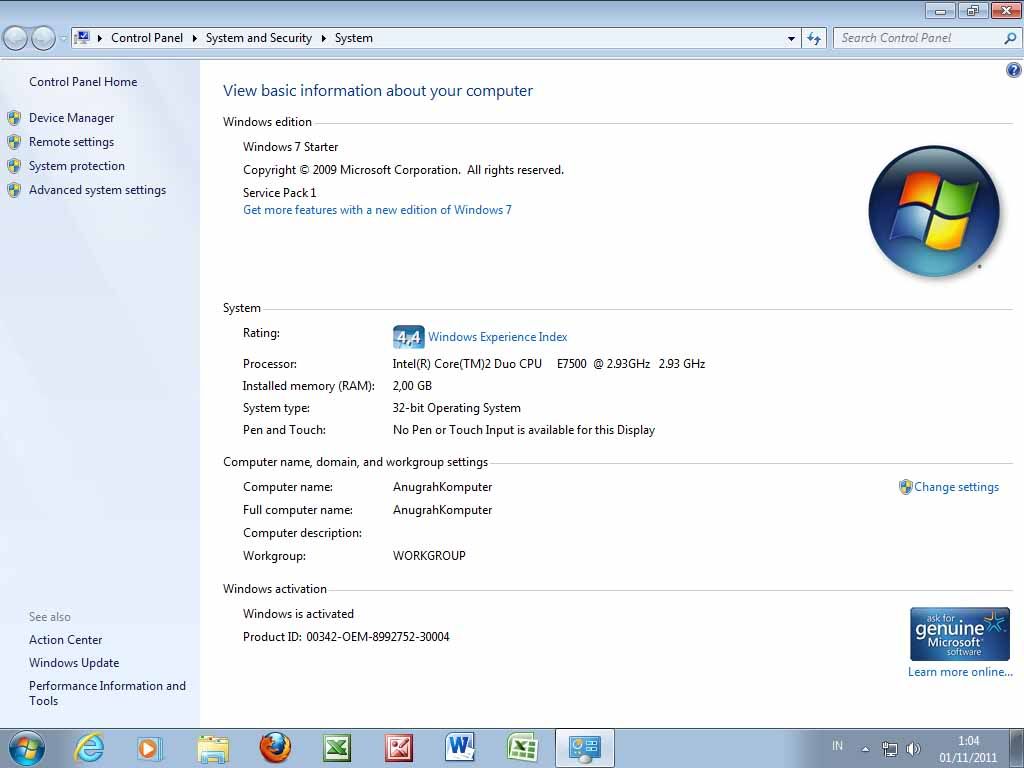Click the active Control Panel taskbar button
This screenshot has width=1024, height=768.
coord(584,748)
